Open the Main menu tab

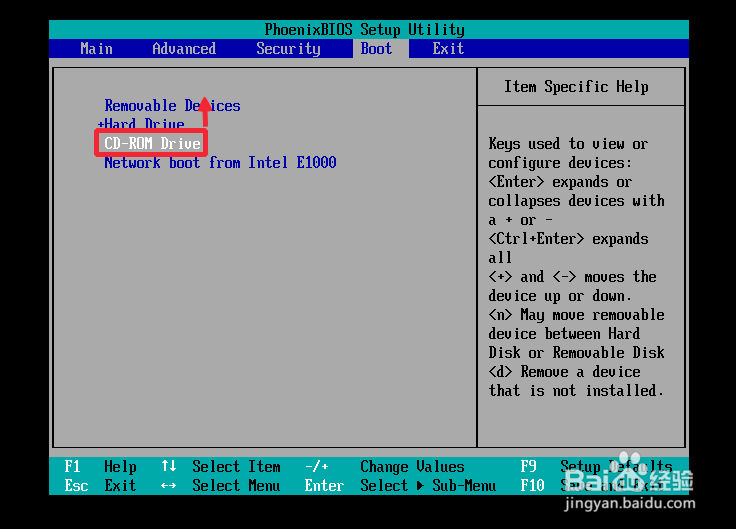(x=96, y=48)
